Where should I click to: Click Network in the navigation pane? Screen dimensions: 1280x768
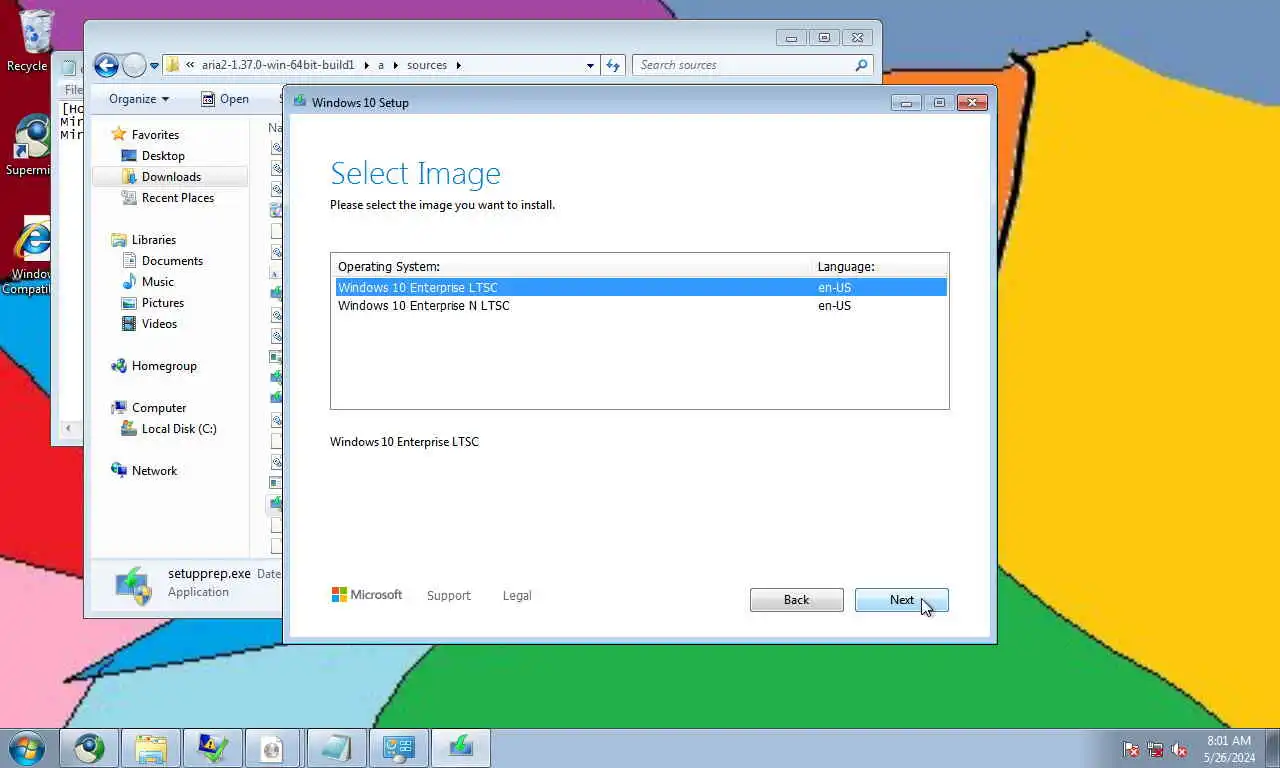(154, 471)
